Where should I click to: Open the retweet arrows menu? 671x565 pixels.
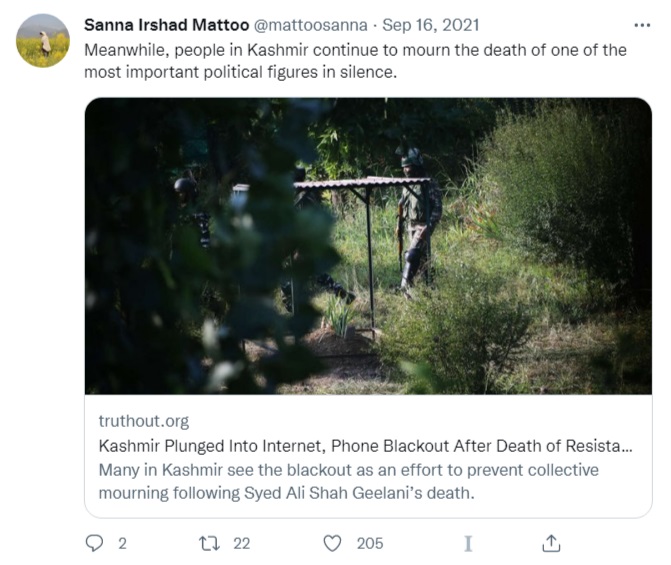pos(209,543)
